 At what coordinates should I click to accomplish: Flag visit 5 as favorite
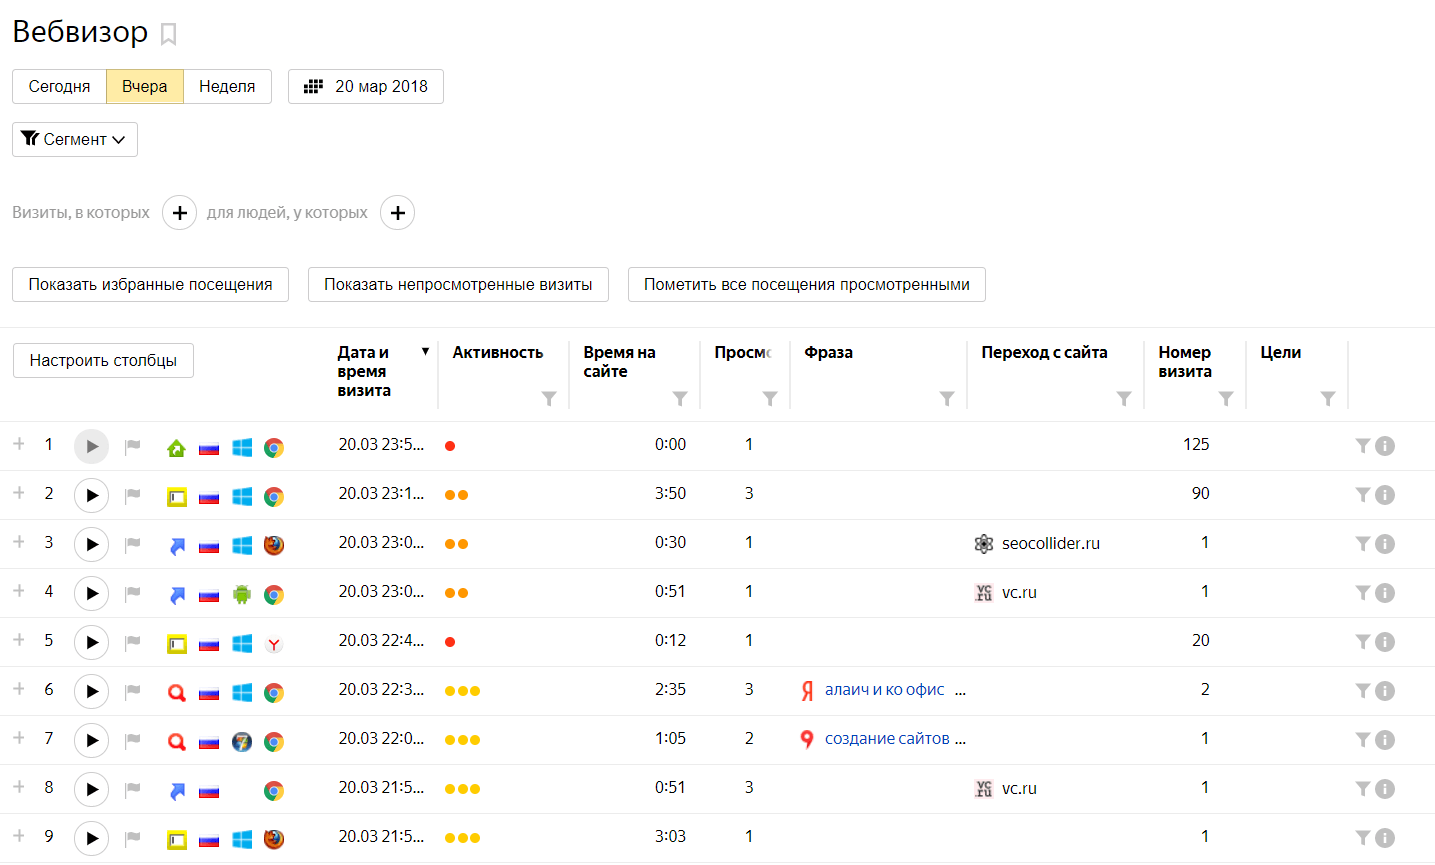(133, 642)
